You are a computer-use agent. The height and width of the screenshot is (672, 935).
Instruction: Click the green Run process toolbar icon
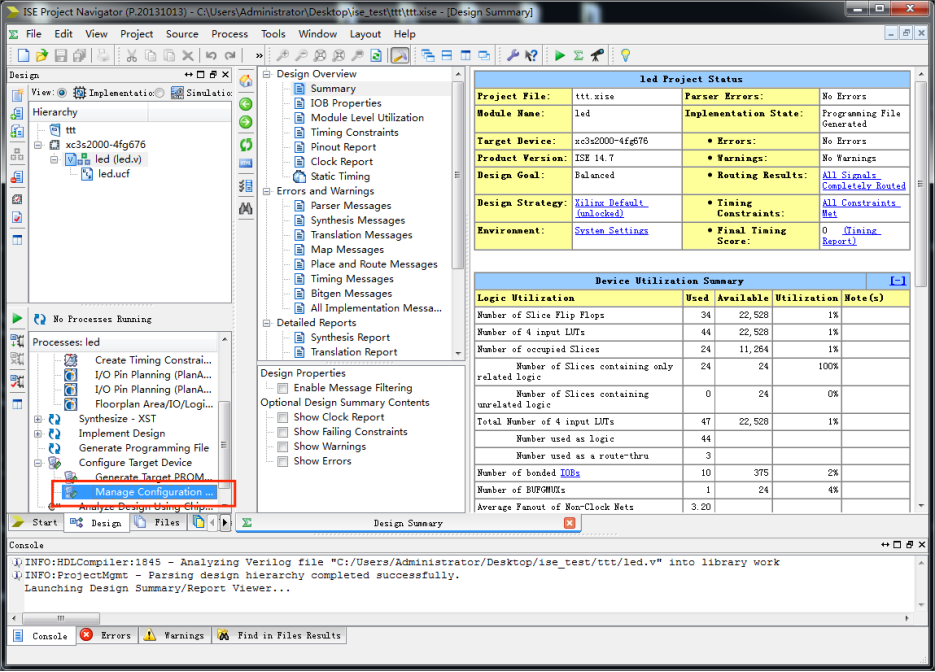coord(560,56)
